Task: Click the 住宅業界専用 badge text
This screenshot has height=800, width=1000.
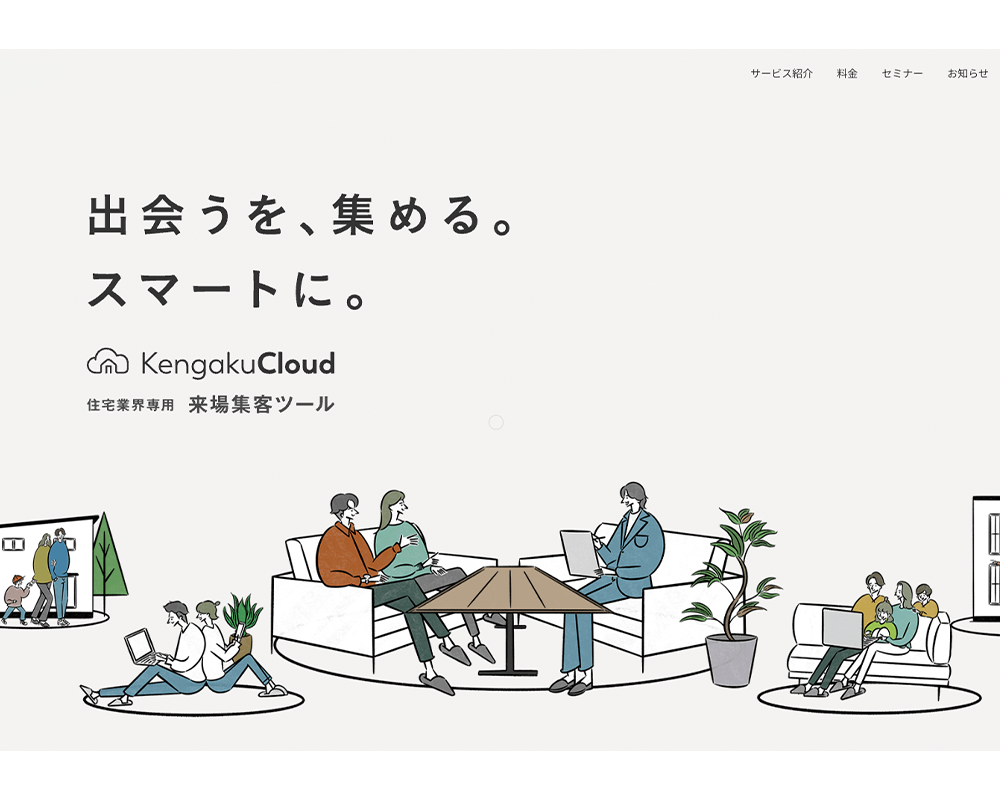Action: (x=129, y=402)
